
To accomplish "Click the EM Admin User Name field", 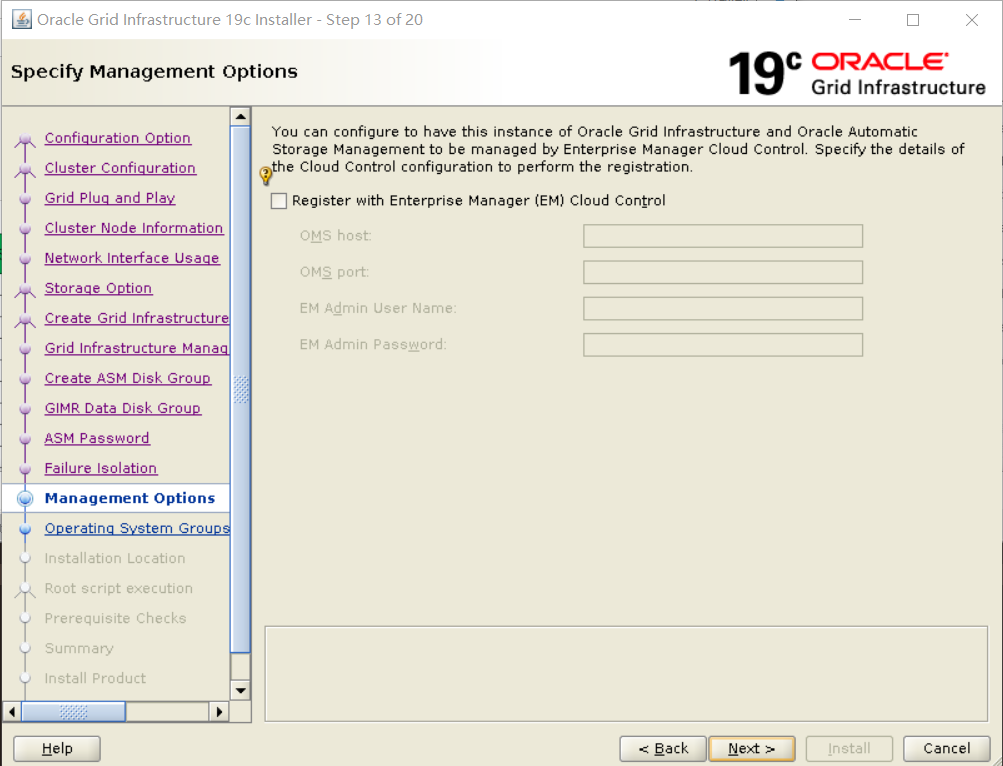I will pyautogui.click(x=723, y=308).
